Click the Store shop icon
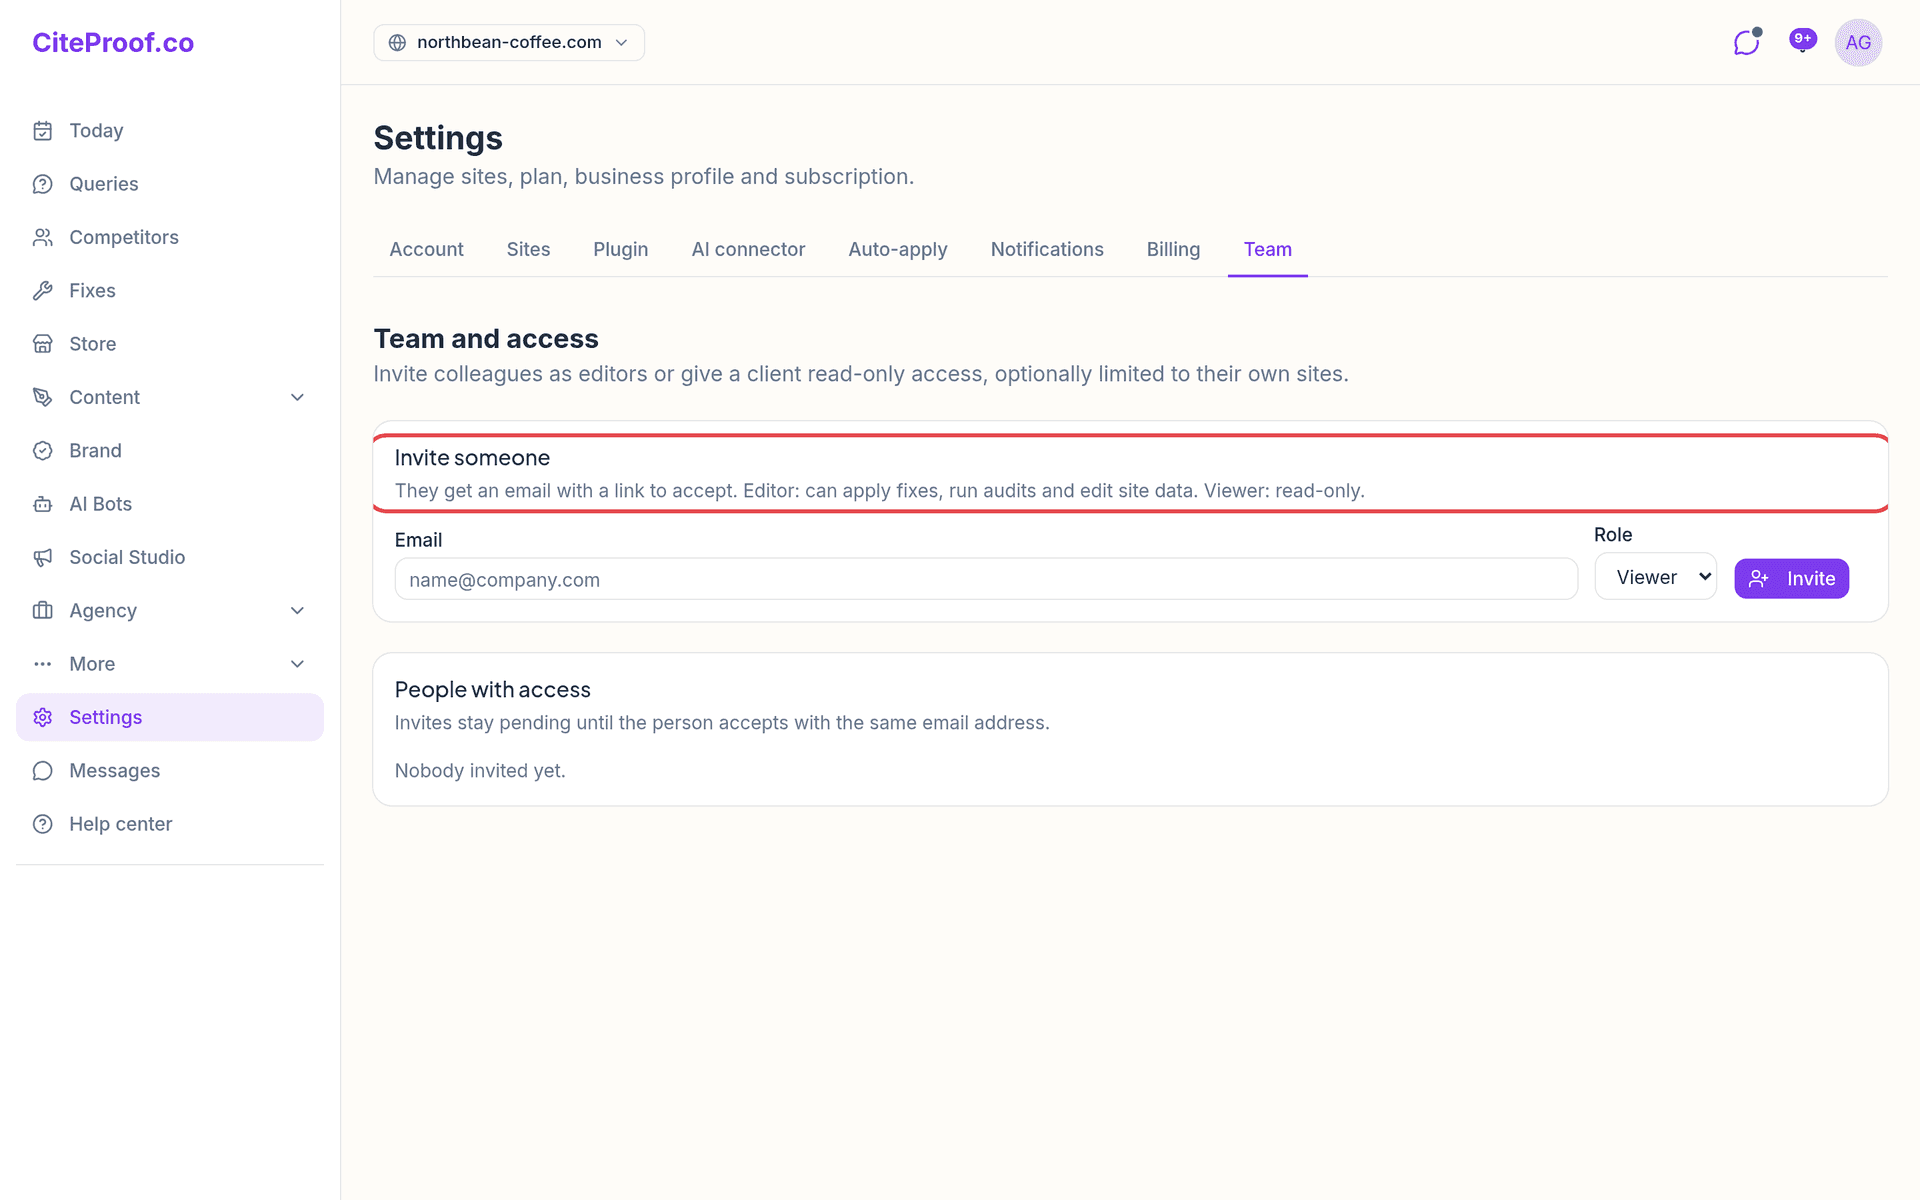The image size is (1920, 1200). 42,344
